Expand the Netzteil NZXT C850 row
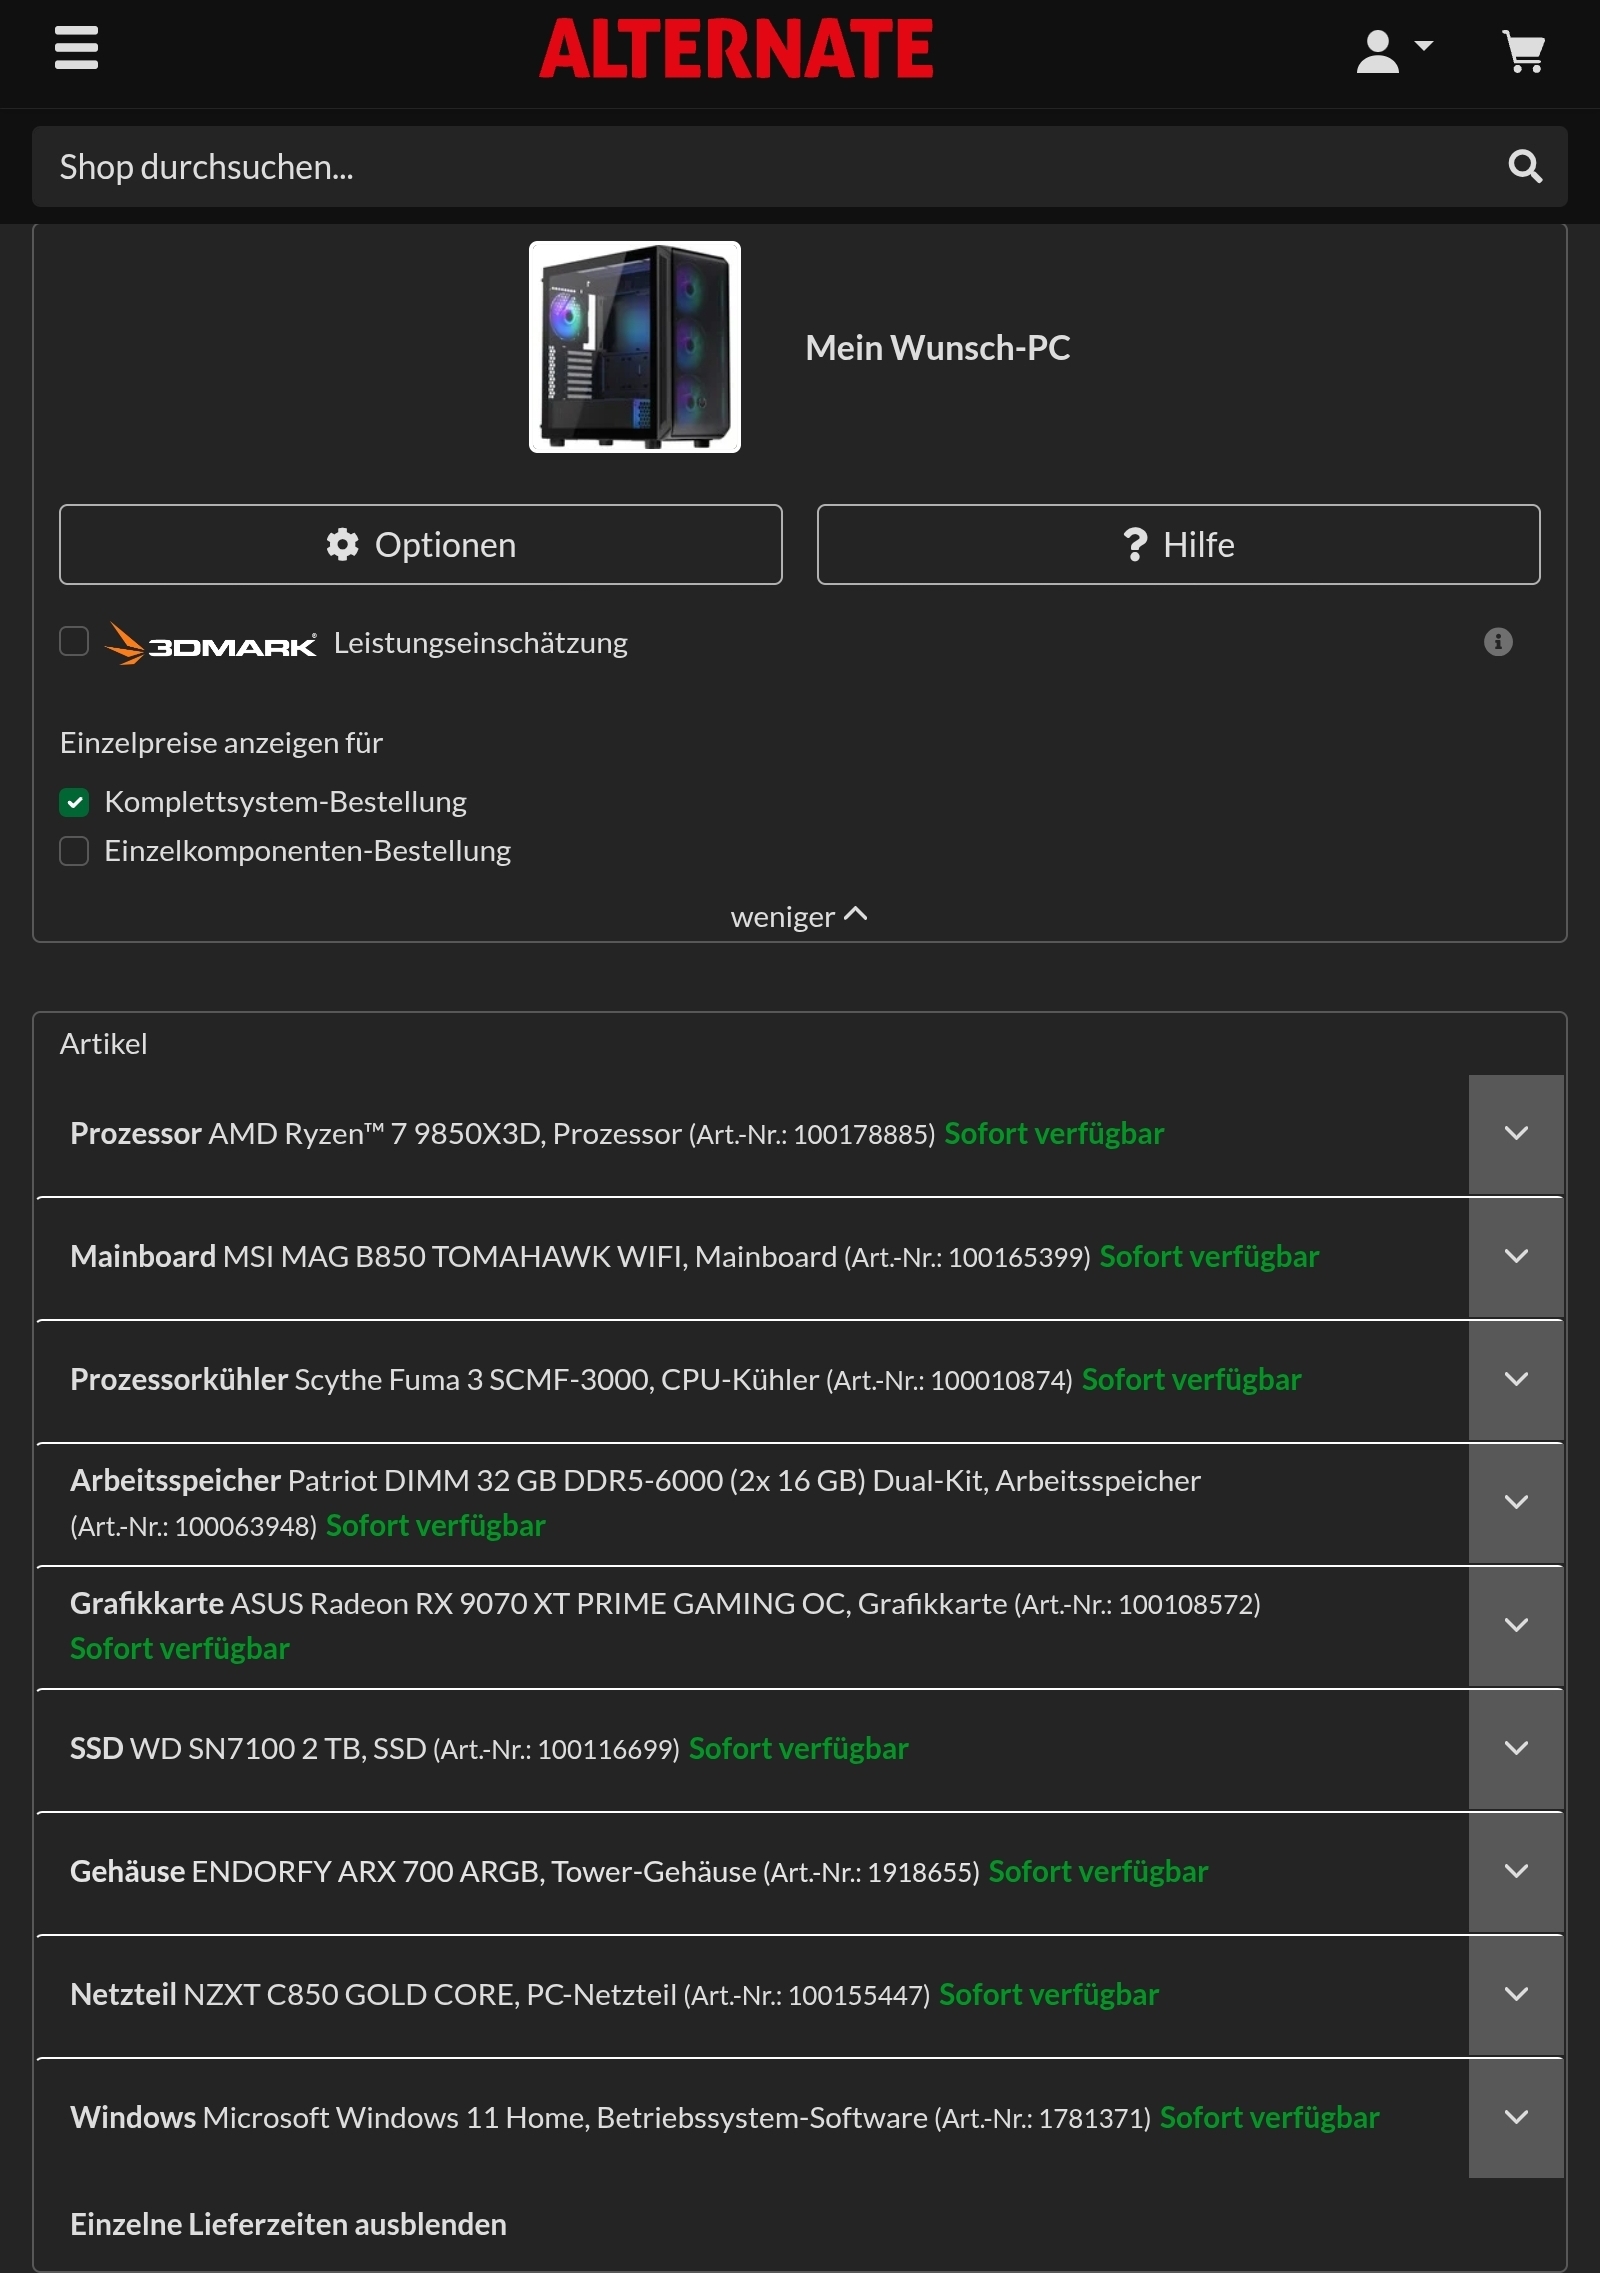 pos(1516,1994)
